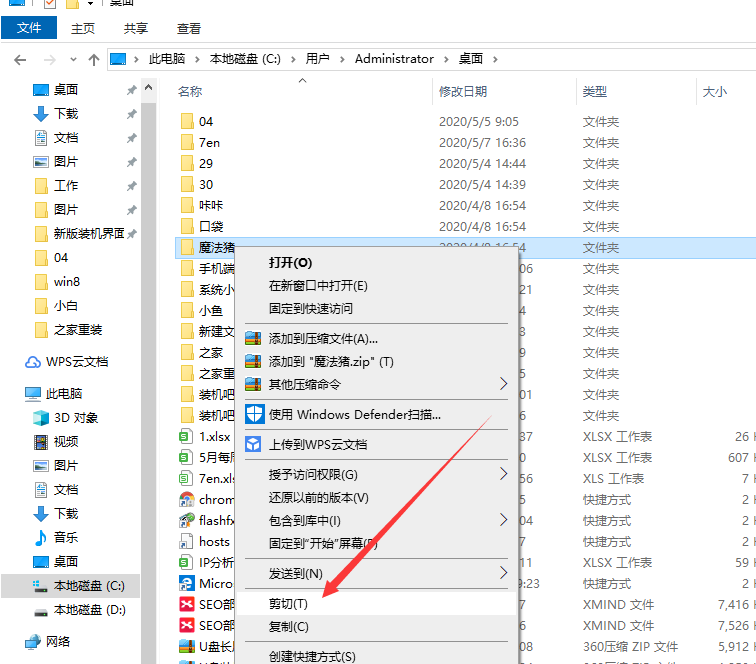
Task: Select the 小鱼 folder
Action: [211, 311]
